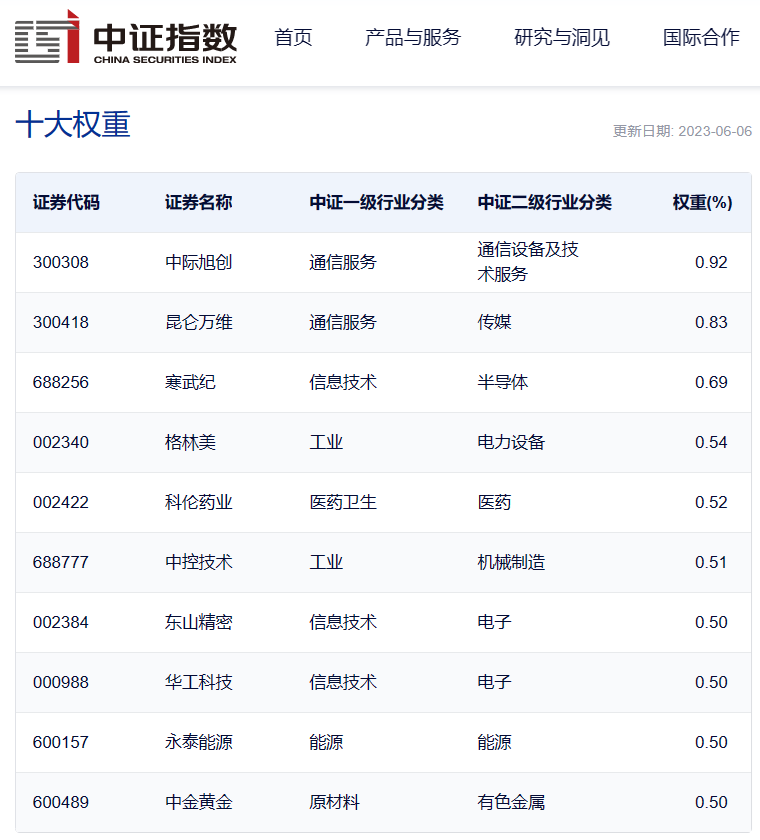Open the 产品与服务 menu
This screenshot has width=760, height=840.
pos(412,38)
